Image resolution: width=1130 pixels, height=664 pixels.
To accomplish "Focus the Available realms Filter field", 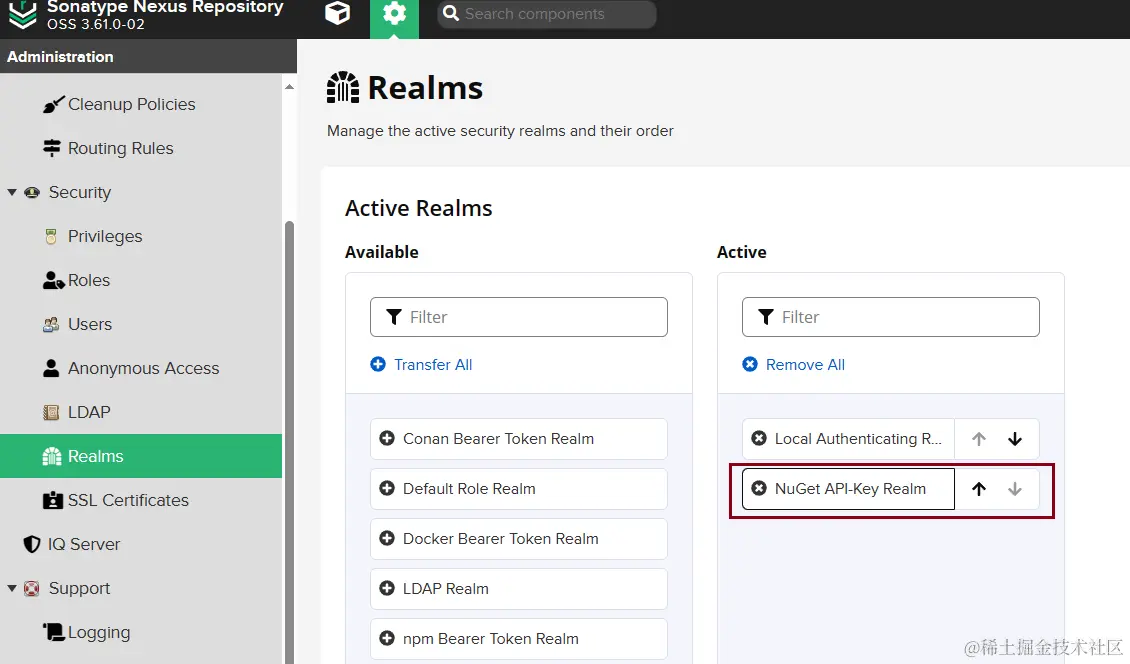I will pyautogui.click(x=519, y=317).
